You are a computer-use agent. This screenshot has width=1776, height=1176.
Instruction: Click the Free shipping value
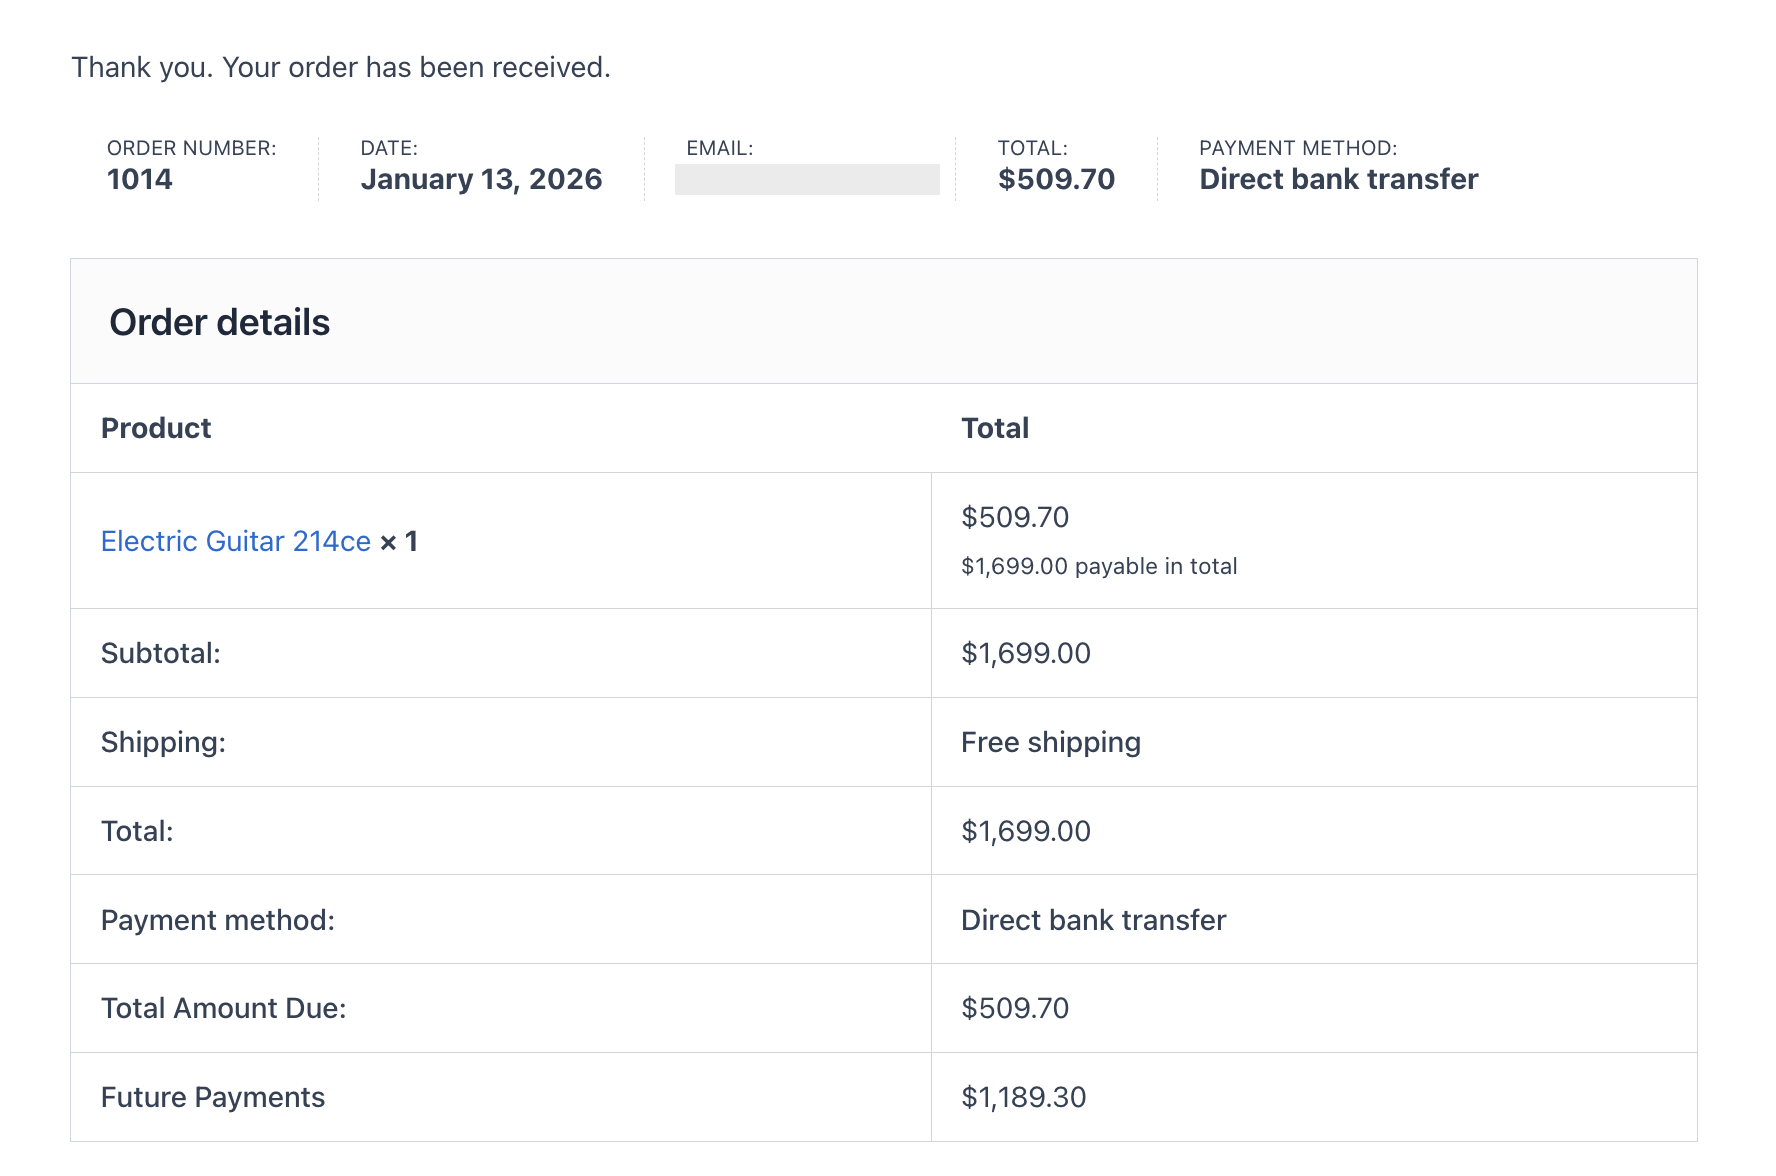click(1051, 742)
